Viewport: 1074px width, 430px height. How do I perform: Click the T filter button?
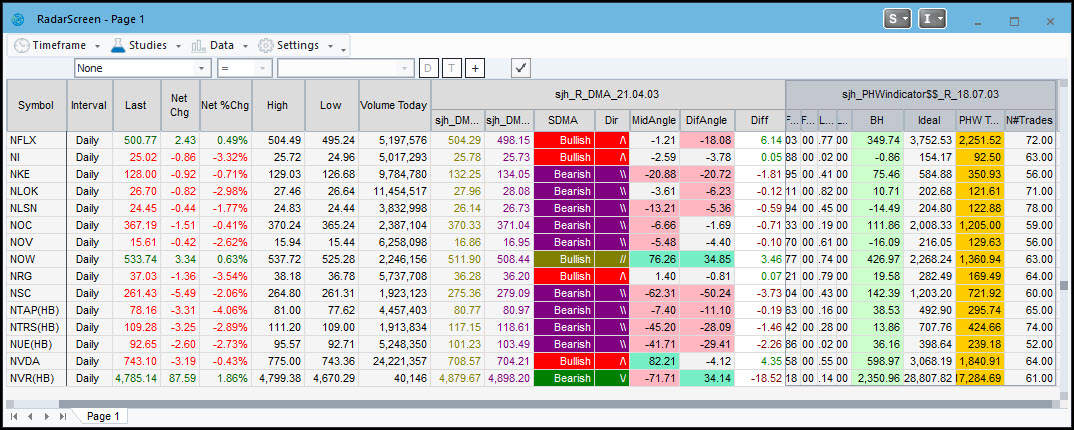tap(451, 68)
